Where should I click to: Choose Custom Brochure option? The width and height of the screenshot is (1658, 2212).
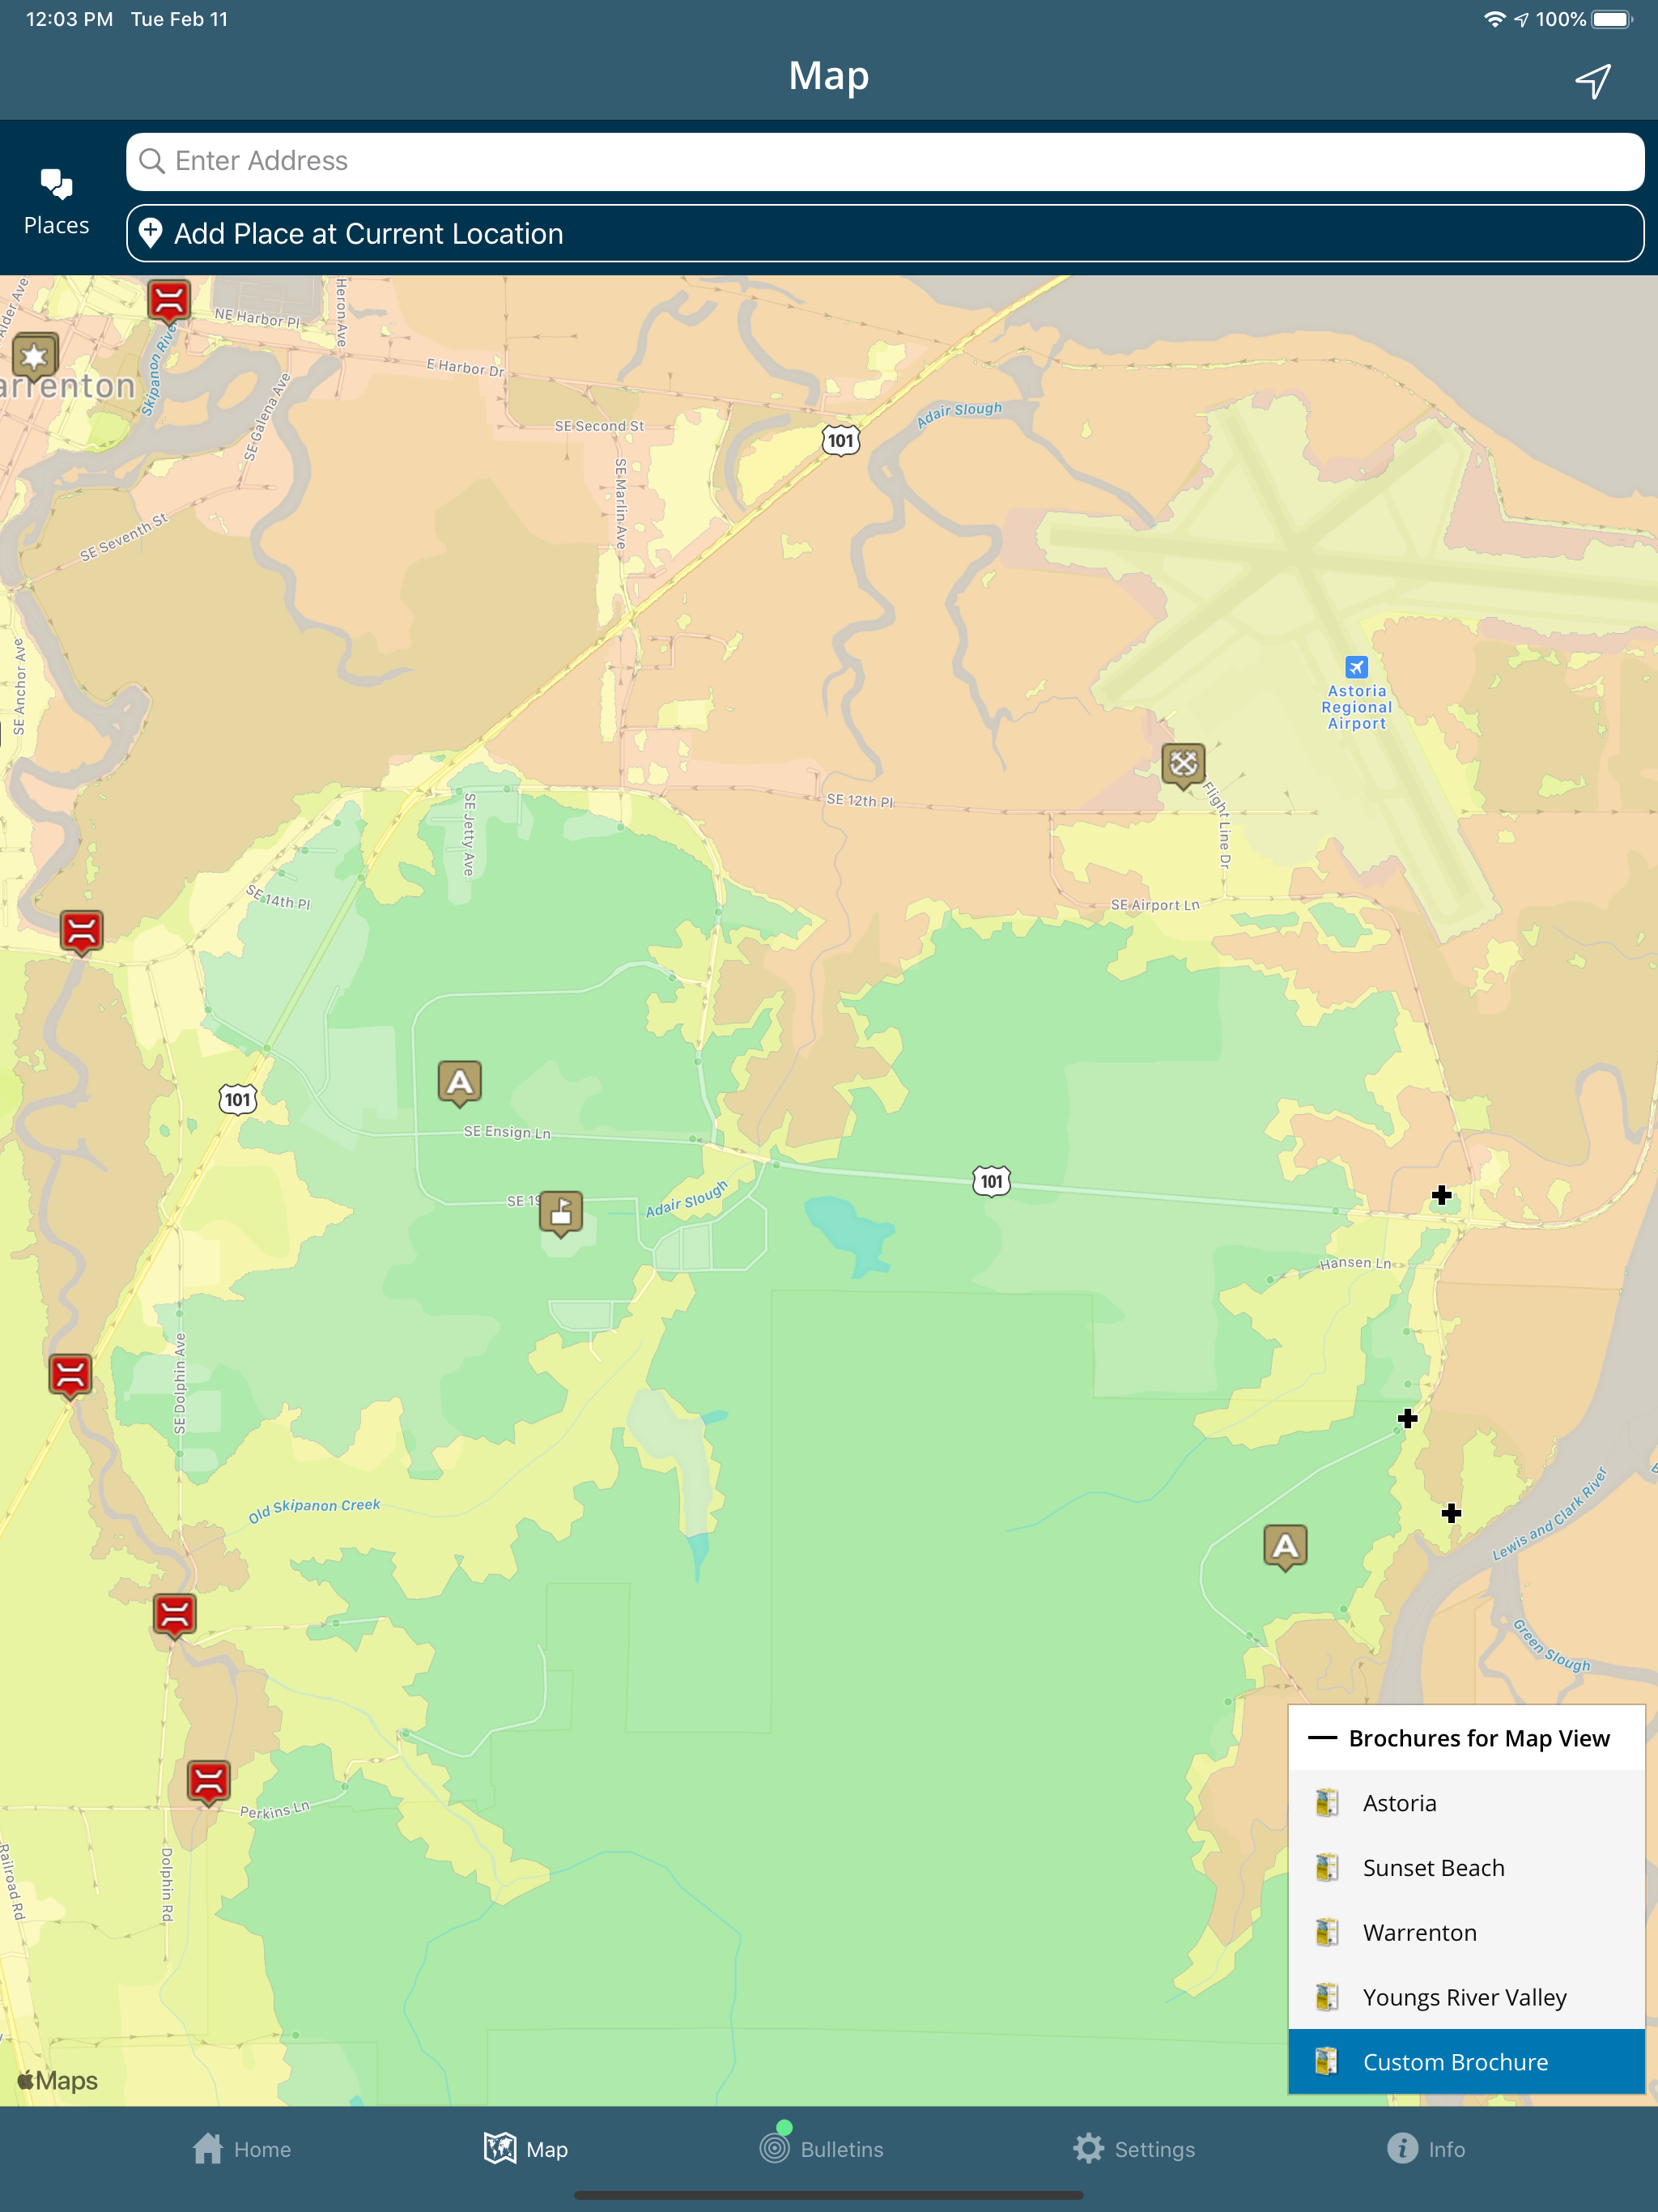point(1454,2062)
